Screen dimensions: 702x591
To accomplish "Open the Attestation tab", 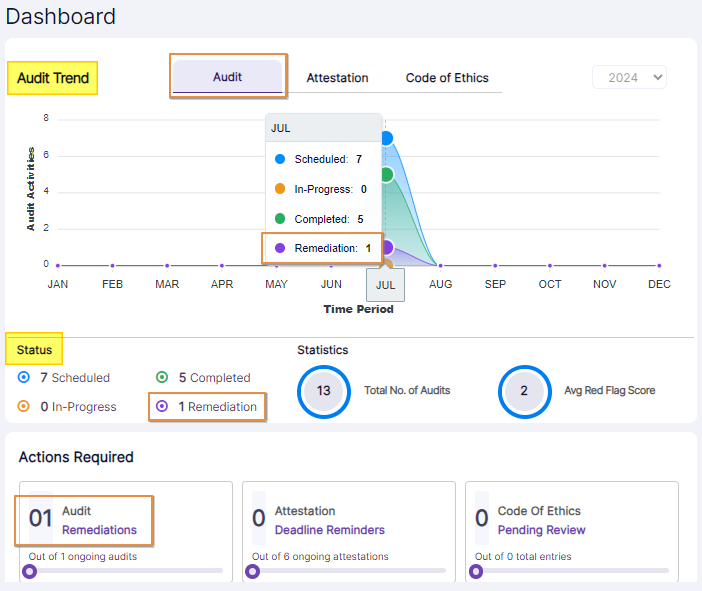I will [x=337, y=78].
